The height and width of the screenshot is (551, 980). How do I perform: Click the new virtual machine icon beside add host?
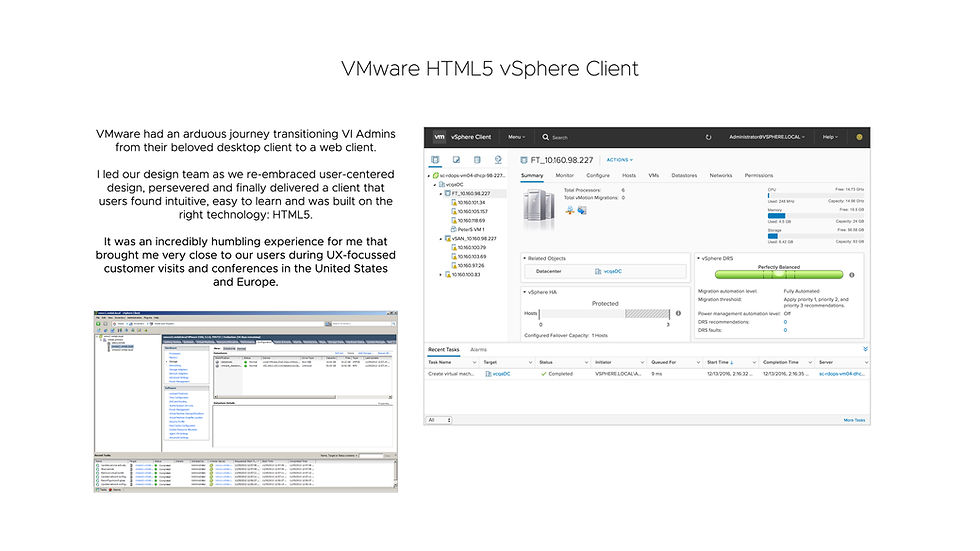point(582,211)
